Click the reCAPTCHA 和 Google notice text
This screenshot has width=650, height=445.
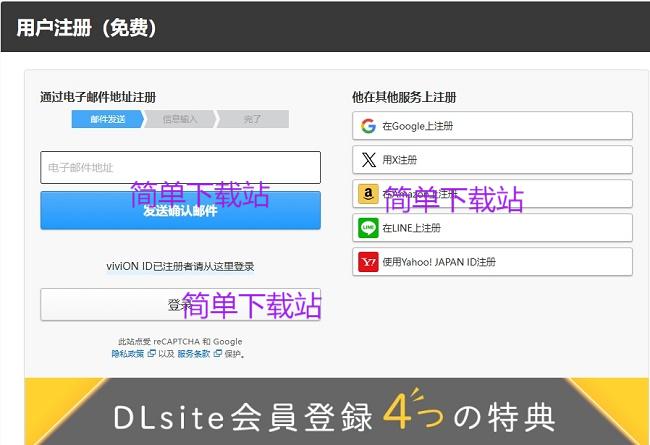pos(180,342)
